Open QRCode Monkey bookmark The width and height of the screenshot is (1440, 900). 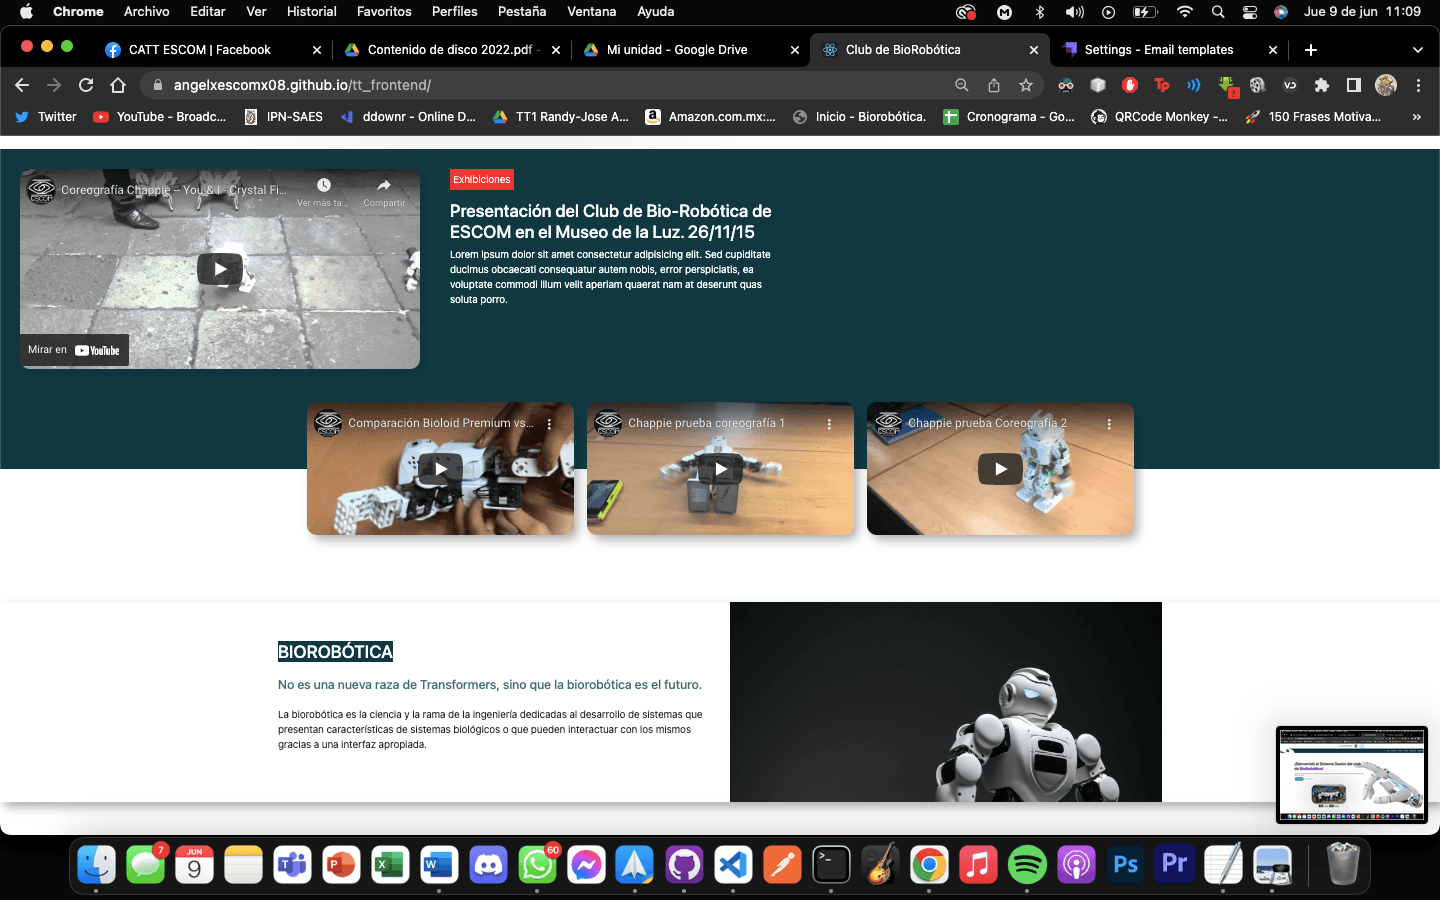coord(1159,117)
